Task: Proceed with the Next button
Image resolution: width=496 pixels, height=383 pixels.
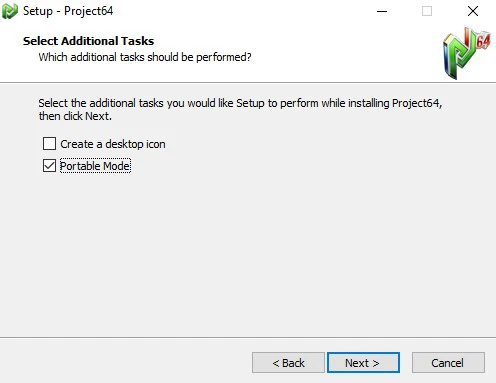Action: tap(363, 362)
